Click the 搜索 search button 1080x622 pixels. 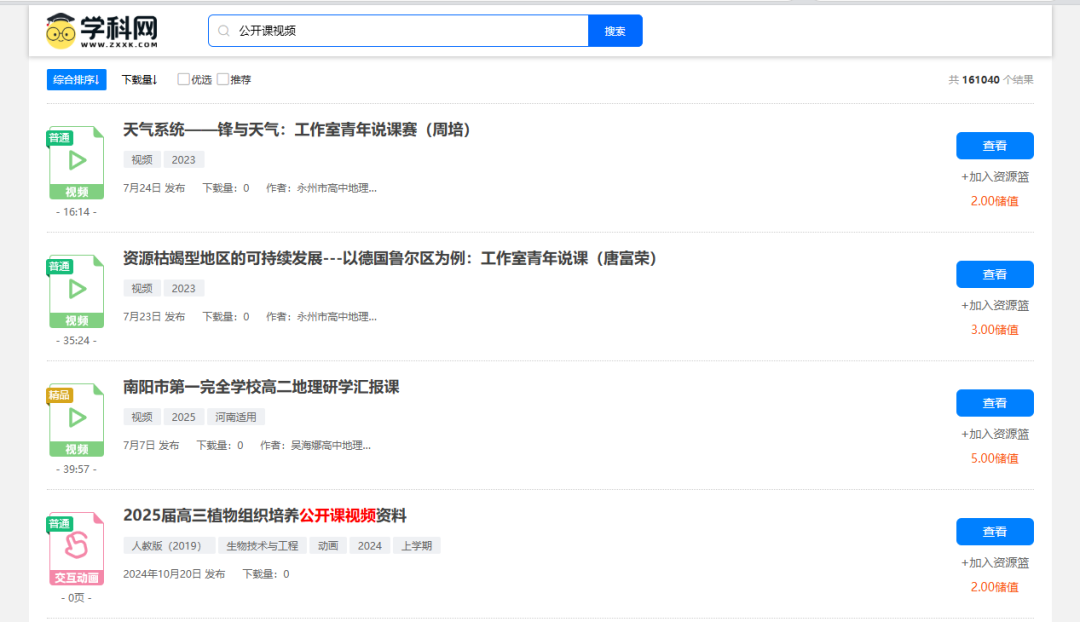615,31
